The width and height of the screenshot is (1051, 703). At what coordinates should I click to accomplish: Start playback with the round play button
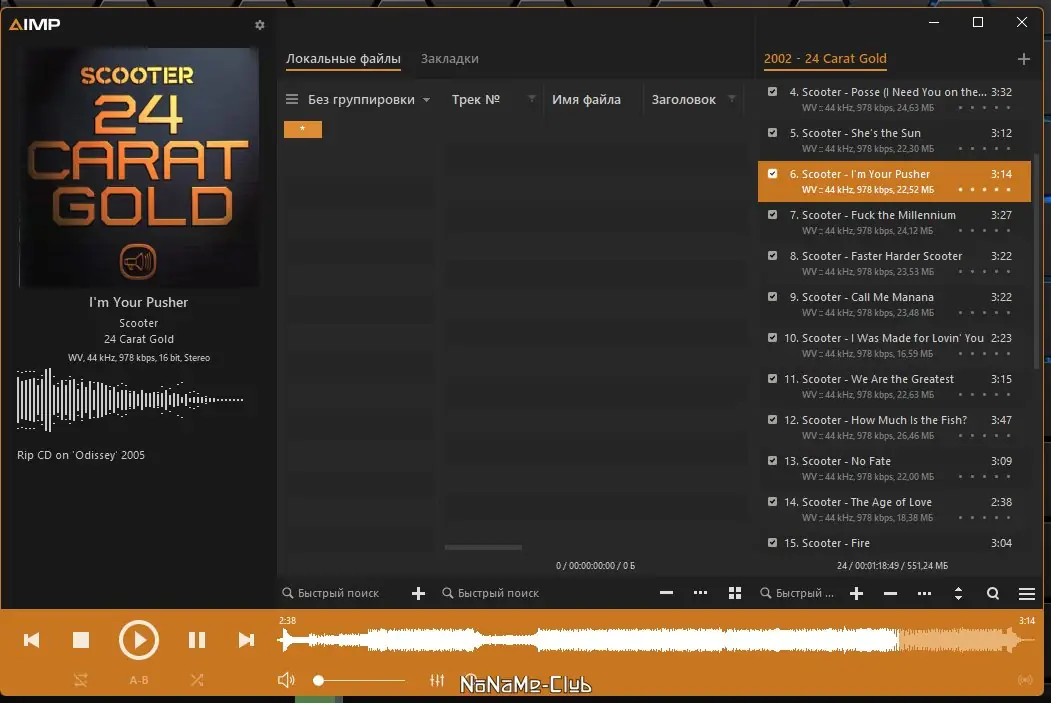139,640
